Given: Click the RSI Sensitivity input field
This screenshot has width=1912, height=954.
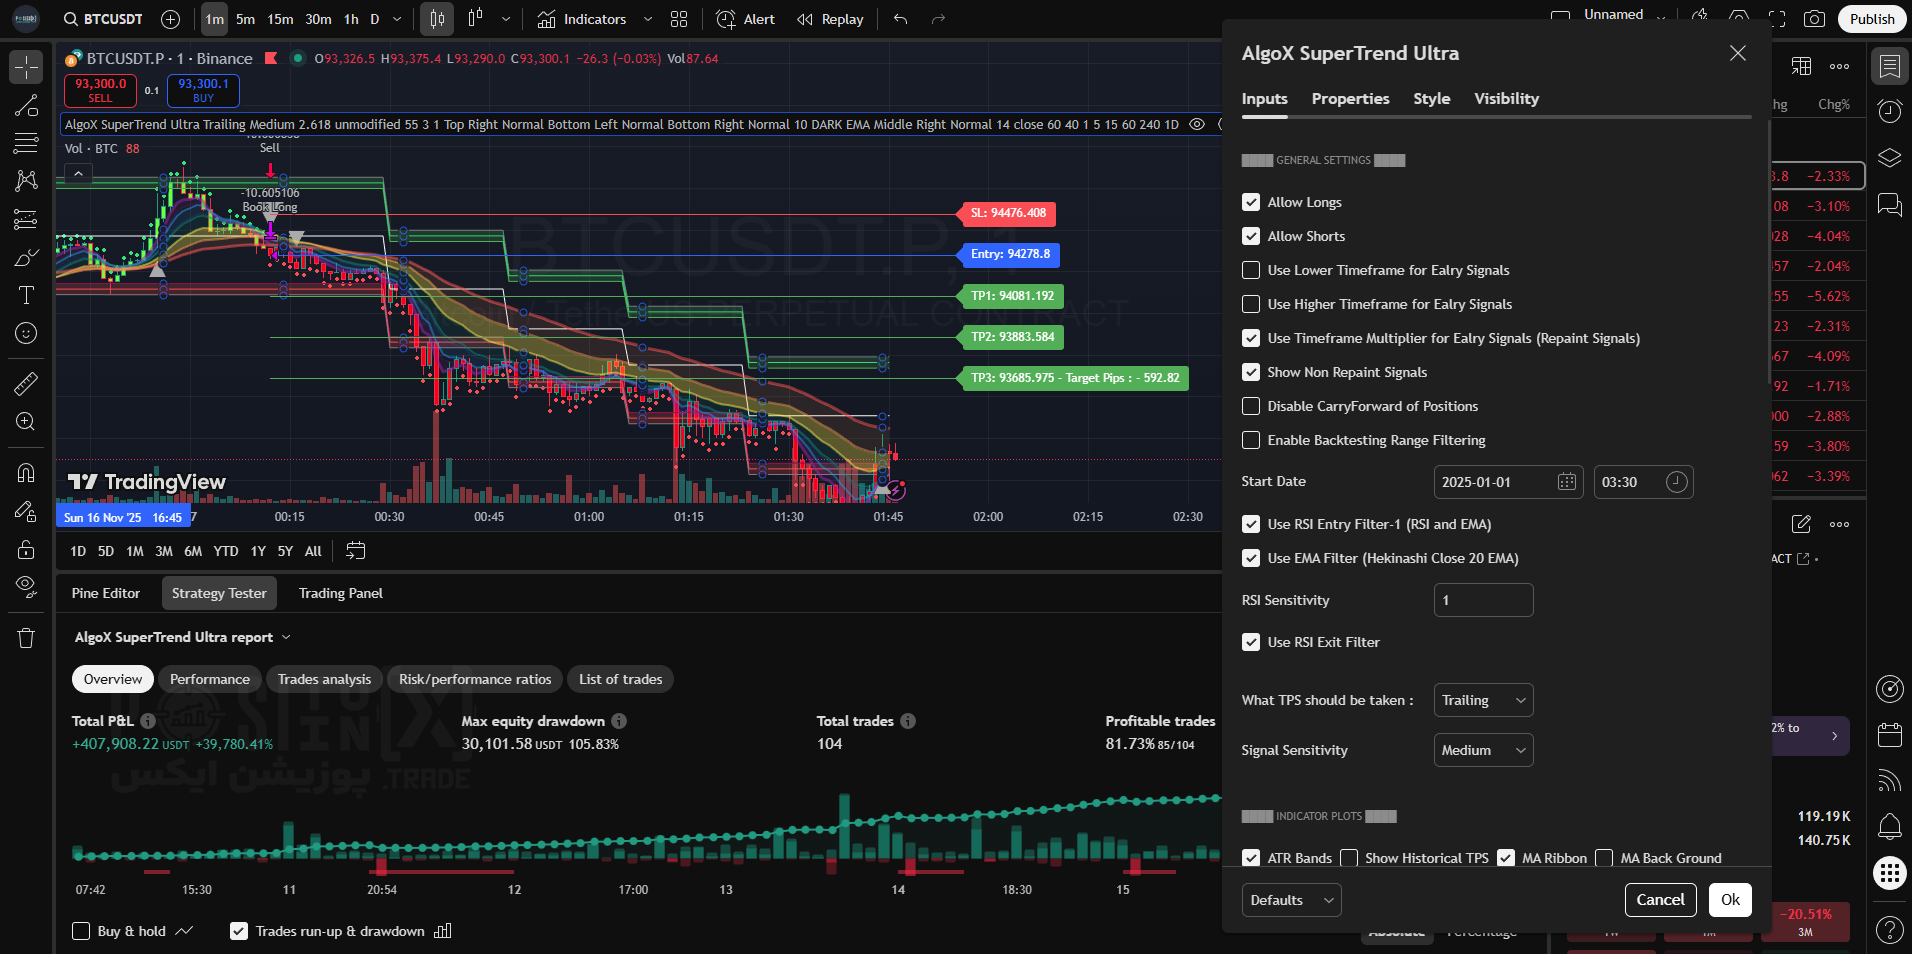Looking at the screenshot, I should 1483,600.
